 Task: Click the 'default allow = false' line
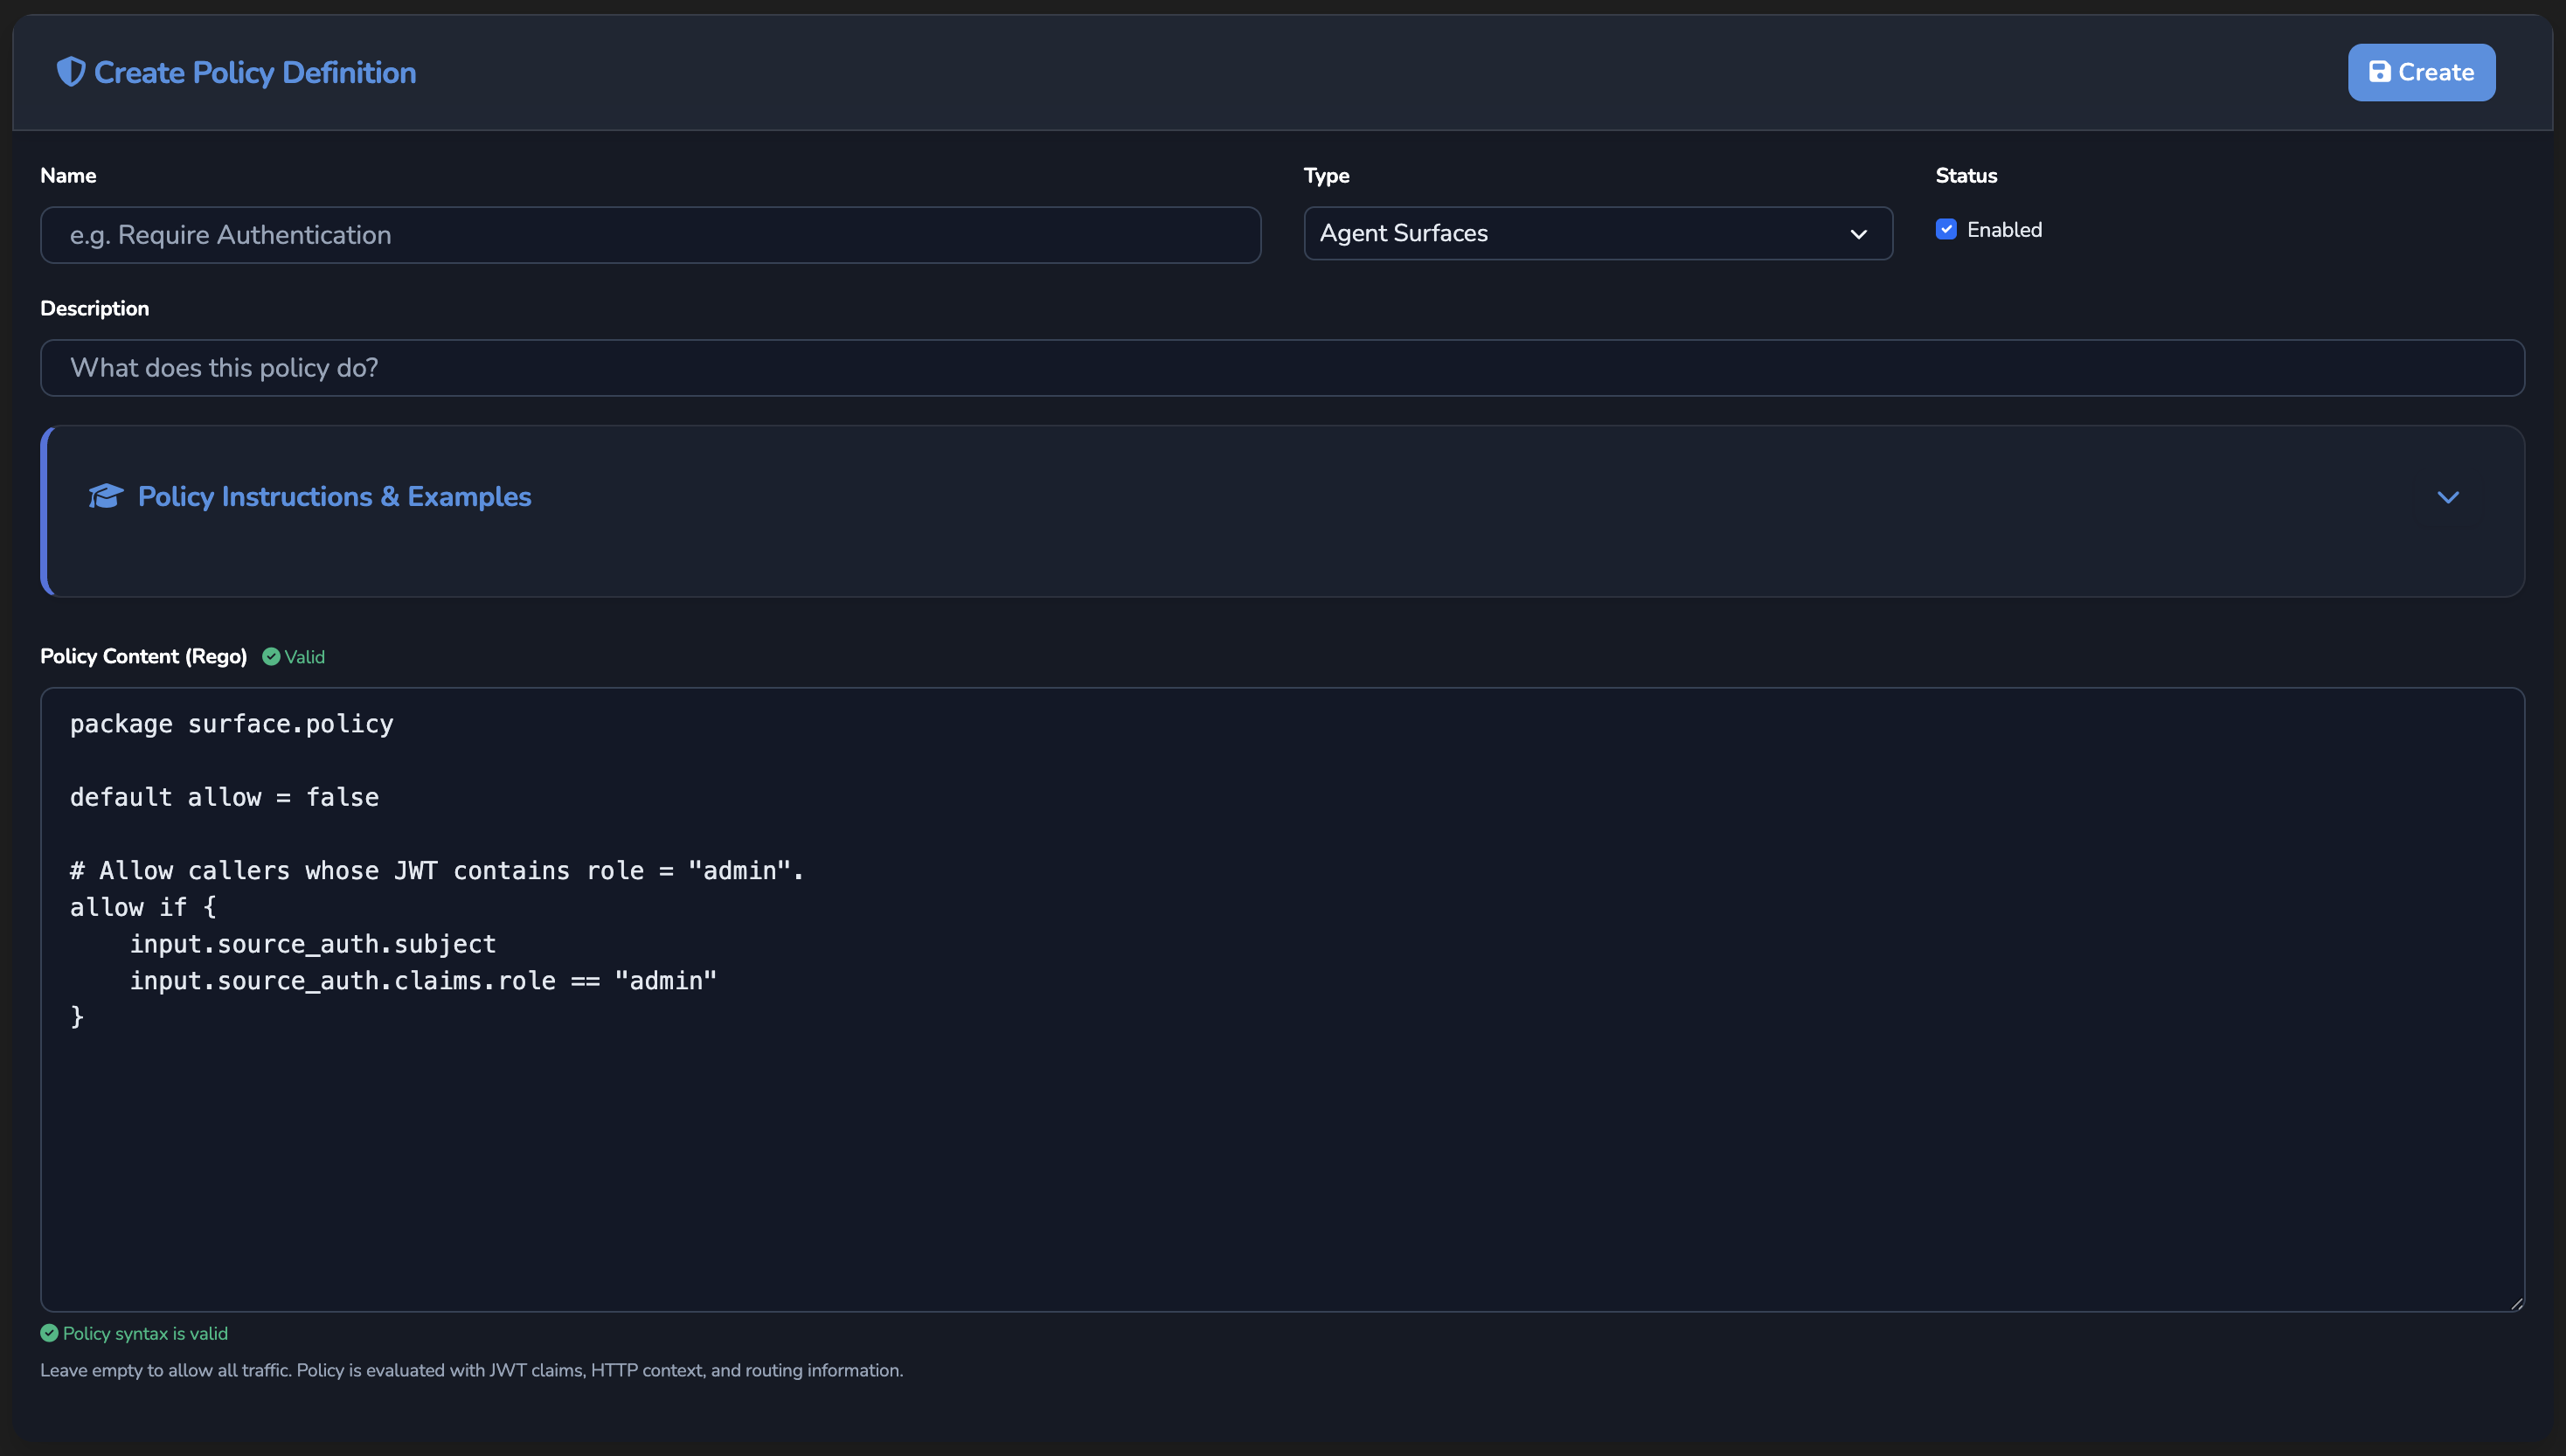point(224,797)
